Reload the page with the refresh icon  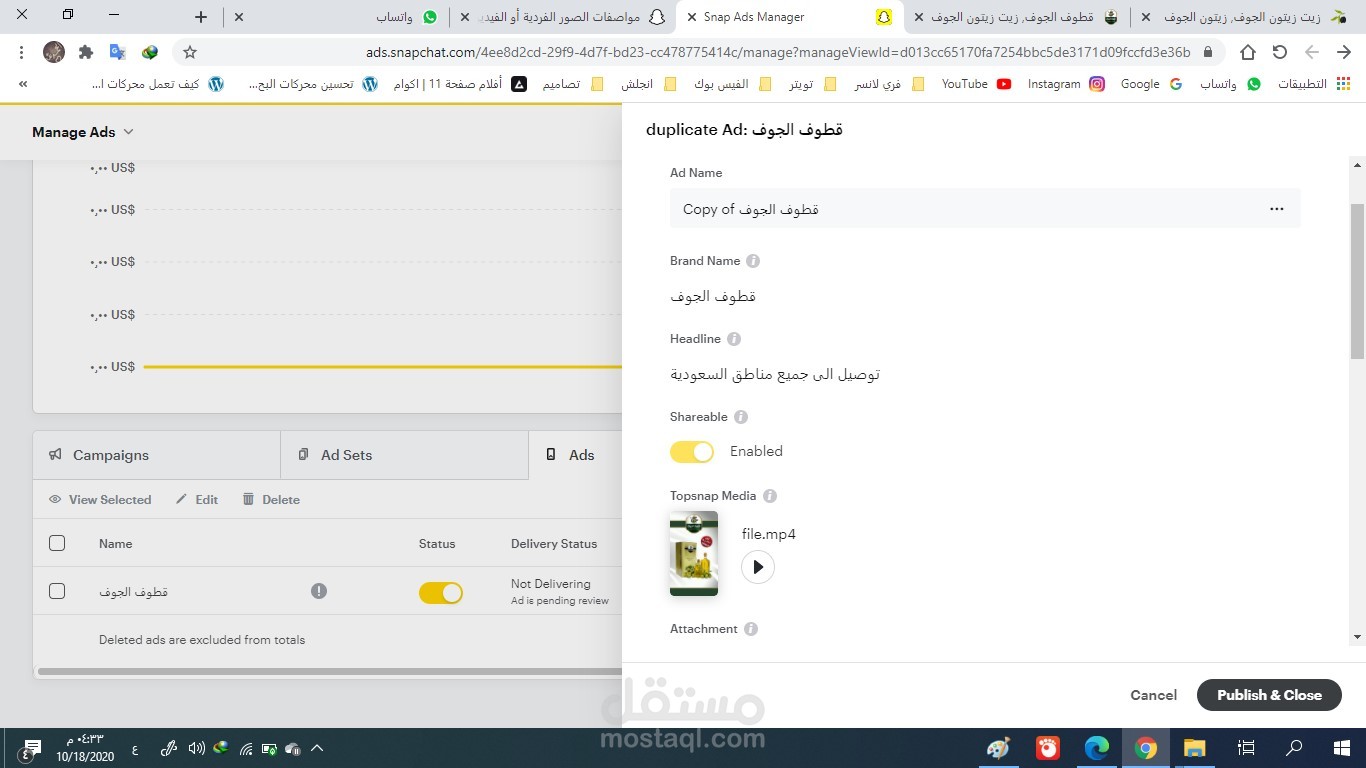[x=1280, y=52]
